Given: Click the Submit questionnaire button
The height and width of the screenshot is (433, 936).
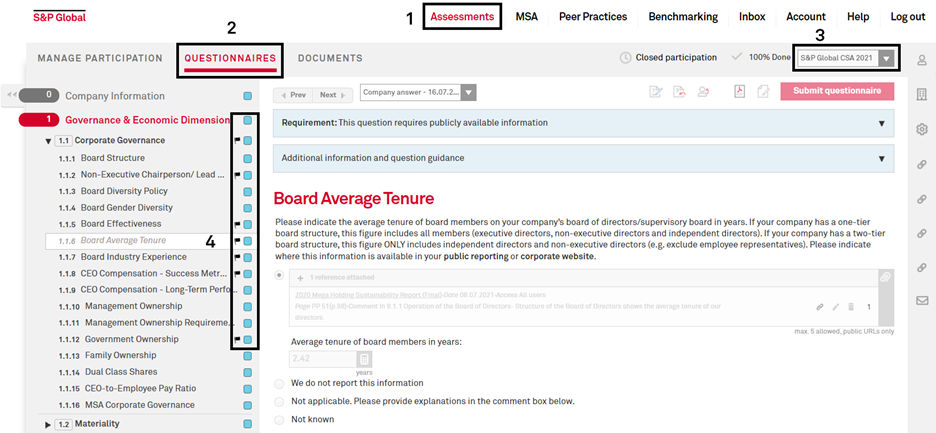Looking at the screenshot, I should point(837,91).
